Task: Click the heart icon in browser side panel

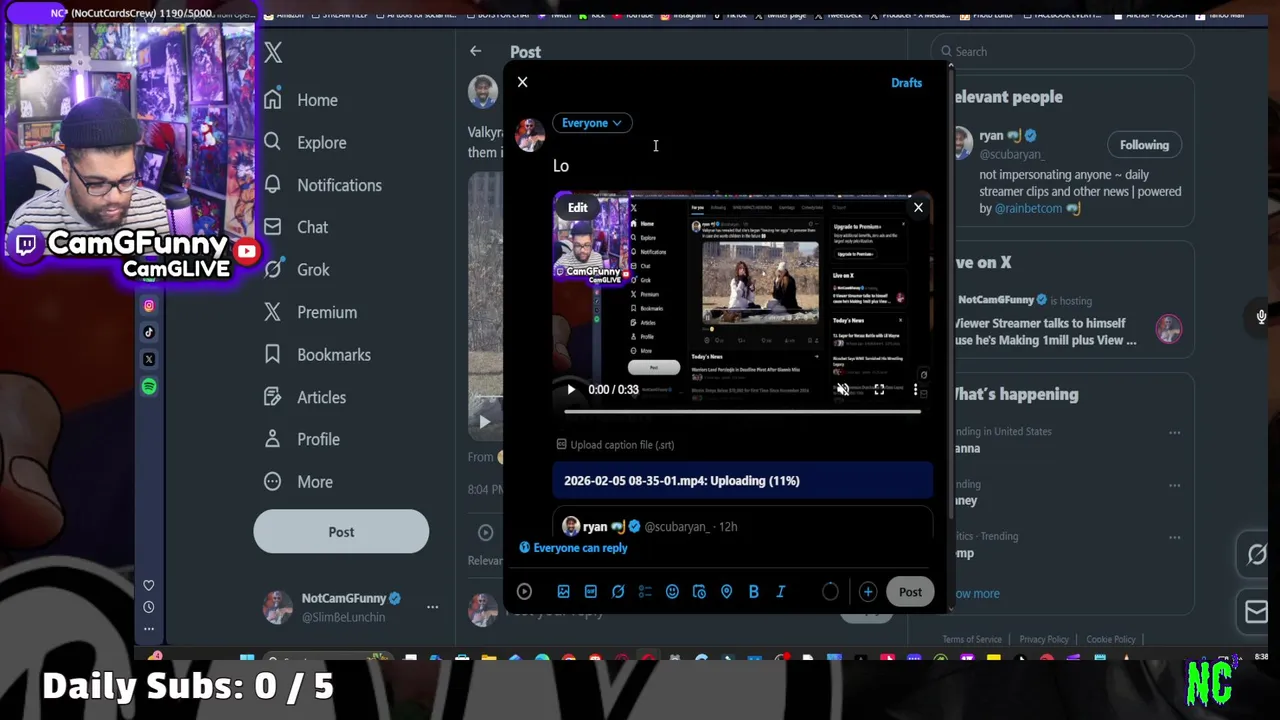Action: coord(149,585)
